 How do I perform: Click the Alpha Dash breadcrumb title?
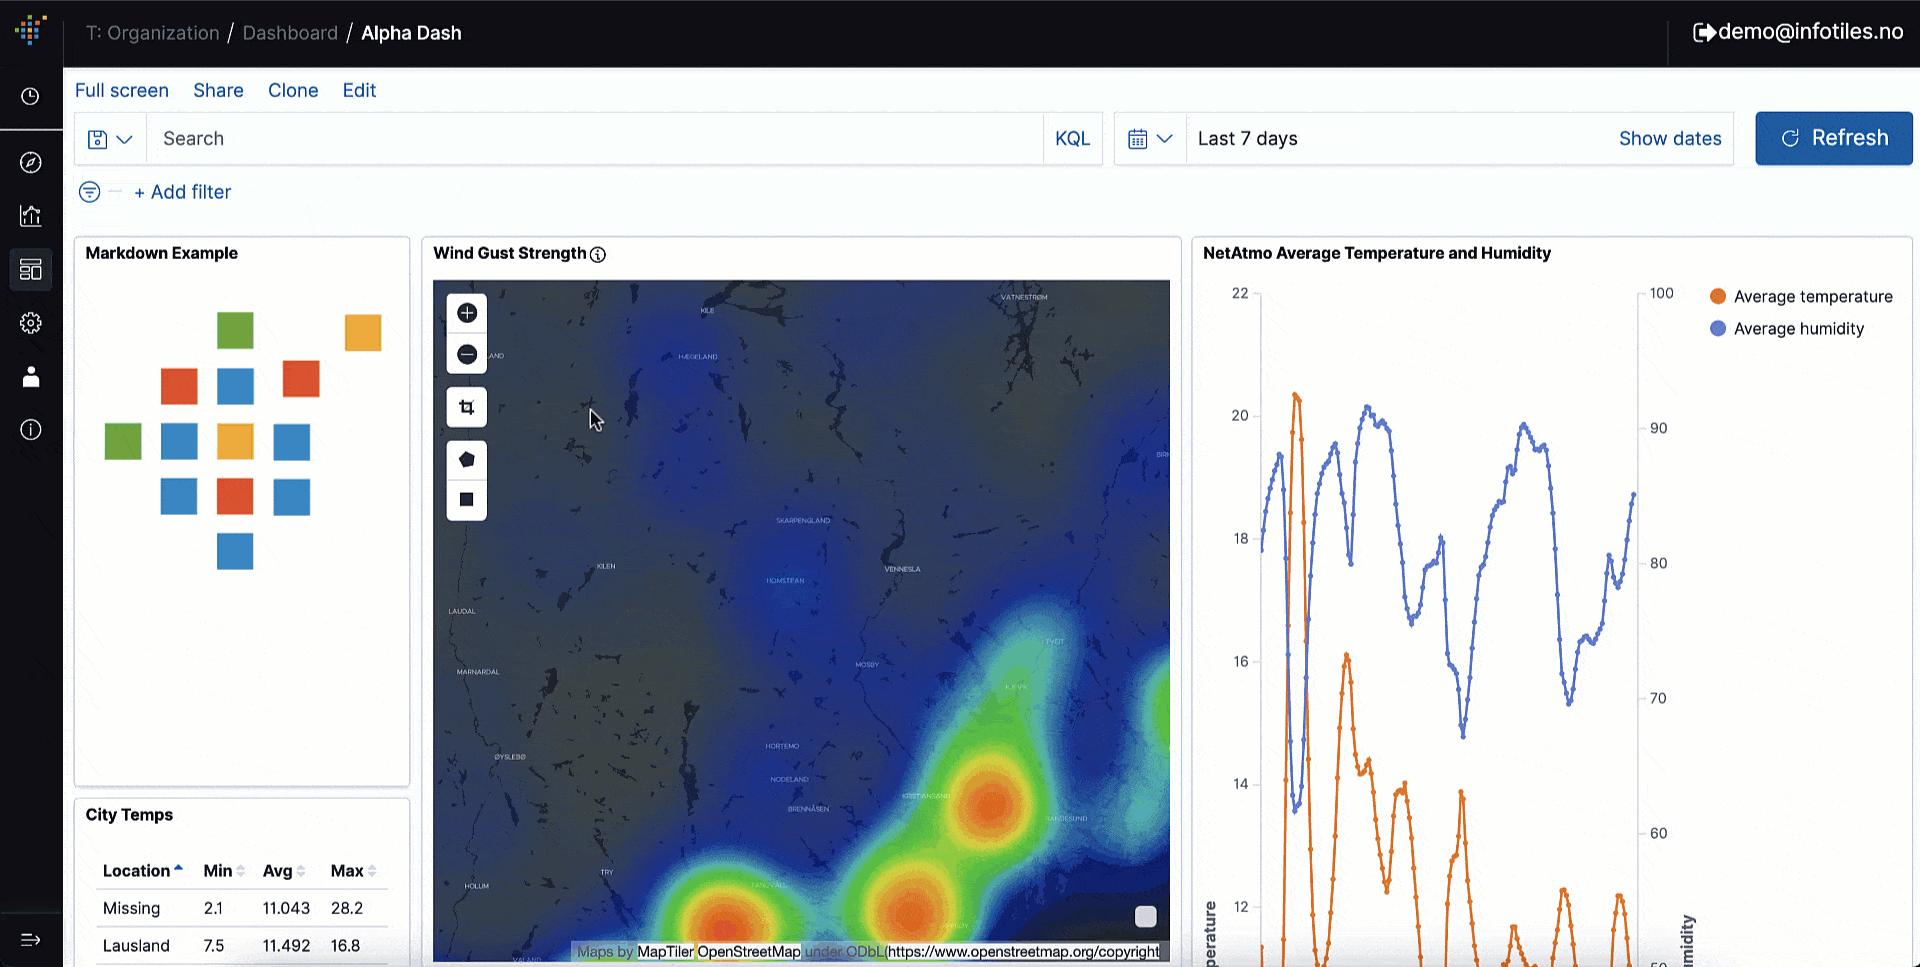(411, 33)
